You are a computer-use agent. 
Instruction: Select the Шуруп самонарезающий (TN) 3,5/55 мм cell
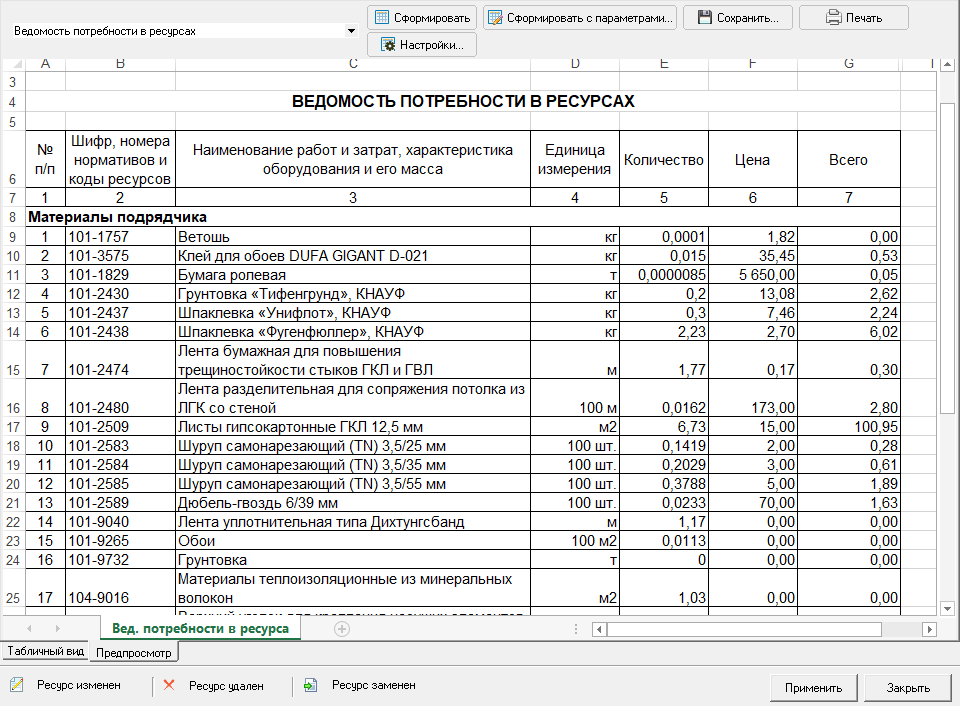(353, 484)
